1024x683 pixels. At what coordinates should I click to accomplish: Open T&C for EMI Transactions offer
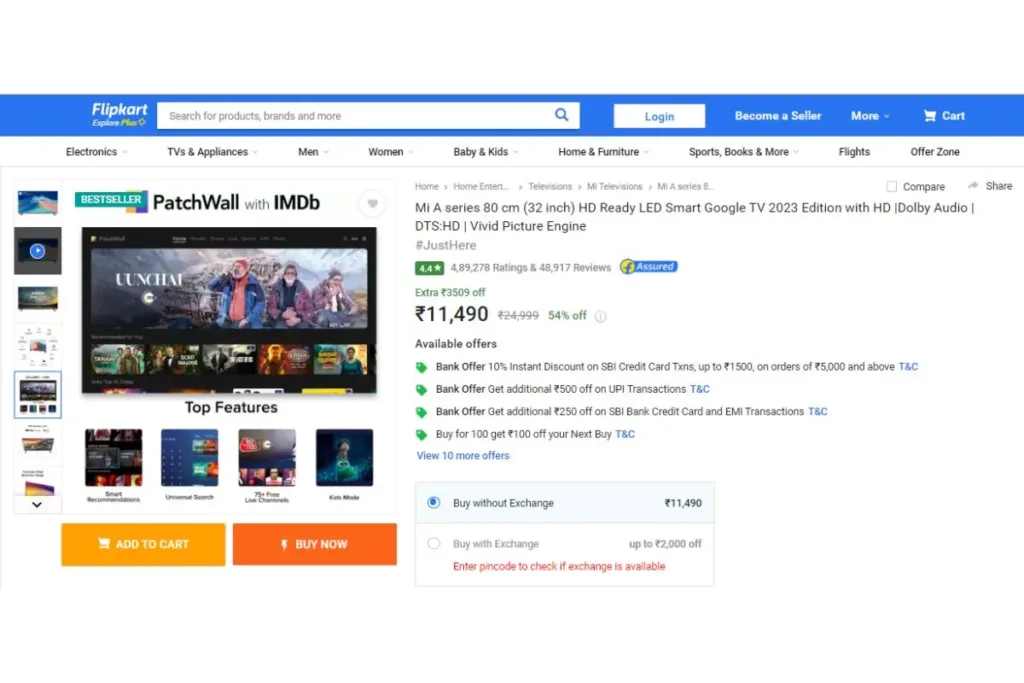pos(818,411)
